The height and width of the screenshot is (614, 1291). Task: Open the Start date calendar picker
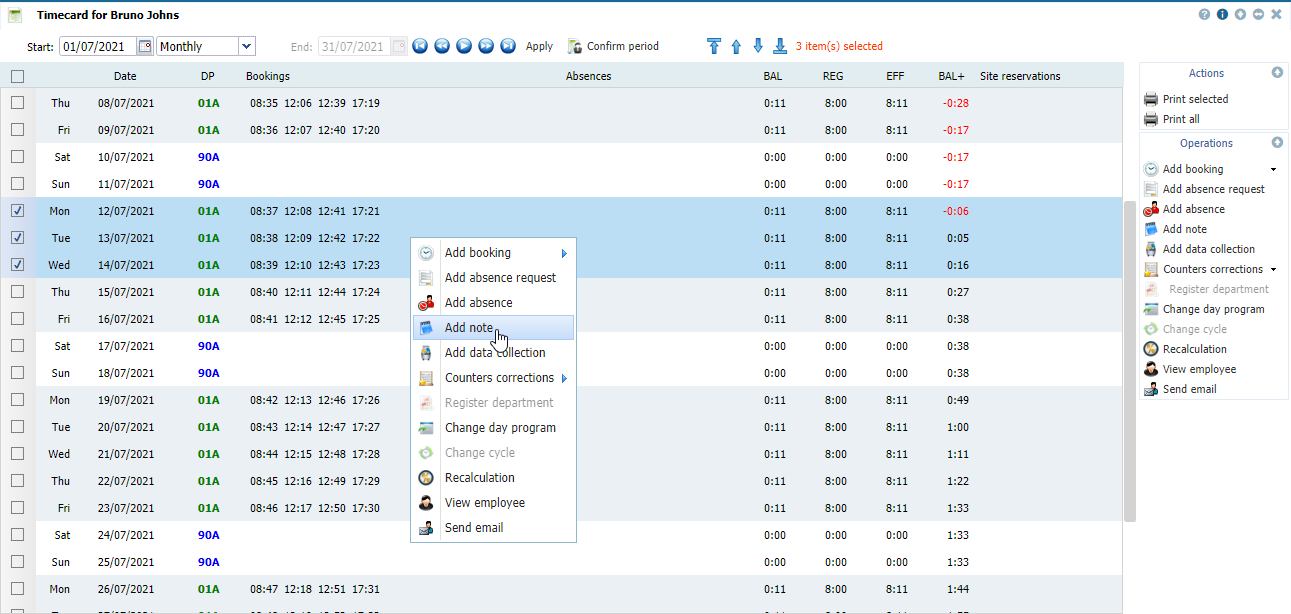point(145,46)
